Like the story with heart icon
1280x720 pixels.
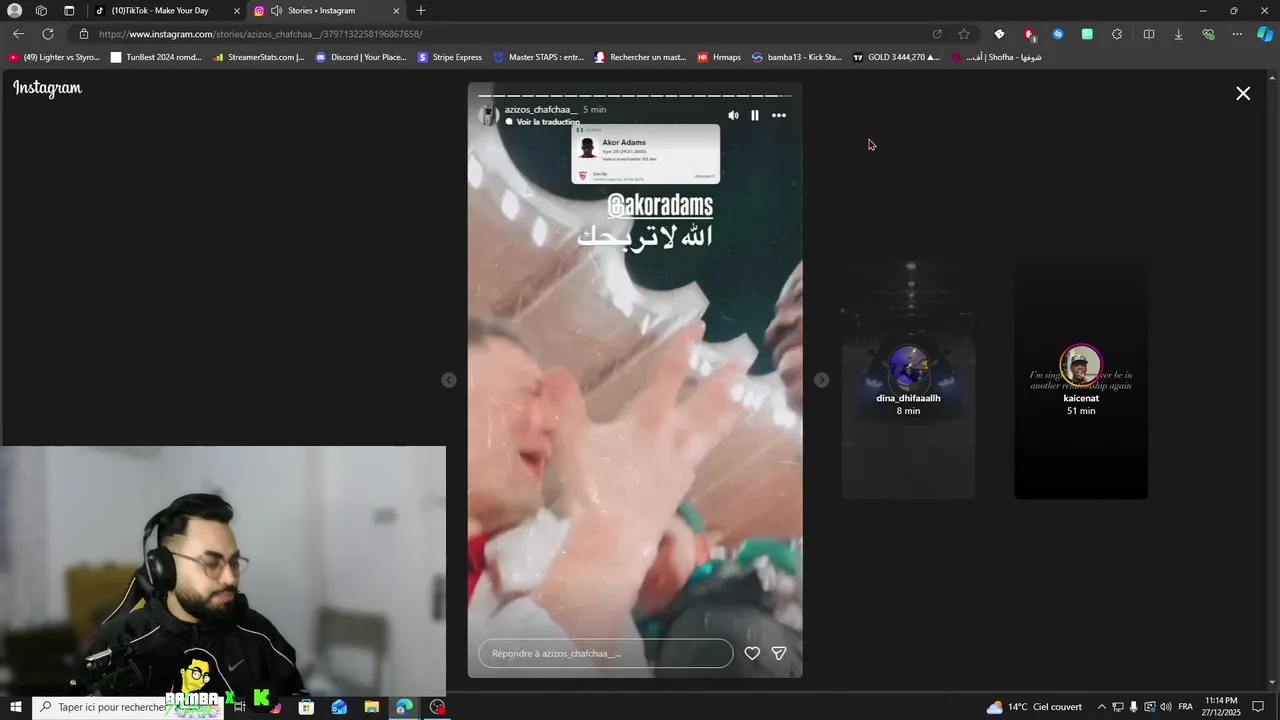click(x=752, y=653)
